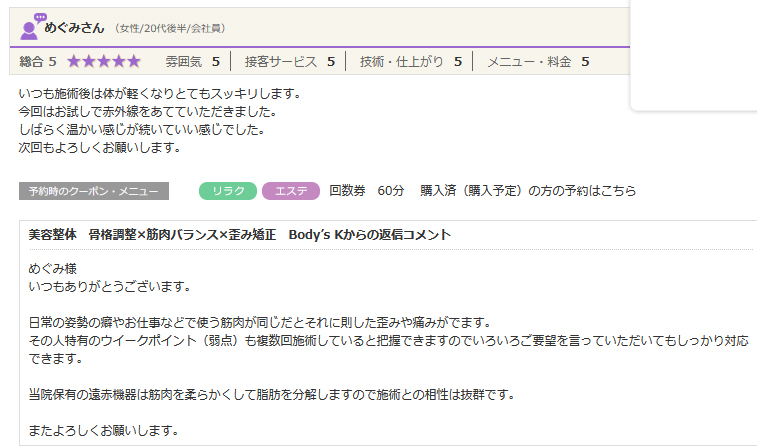
Task: Click the Body's K reply comment heading
Action: 240,235
